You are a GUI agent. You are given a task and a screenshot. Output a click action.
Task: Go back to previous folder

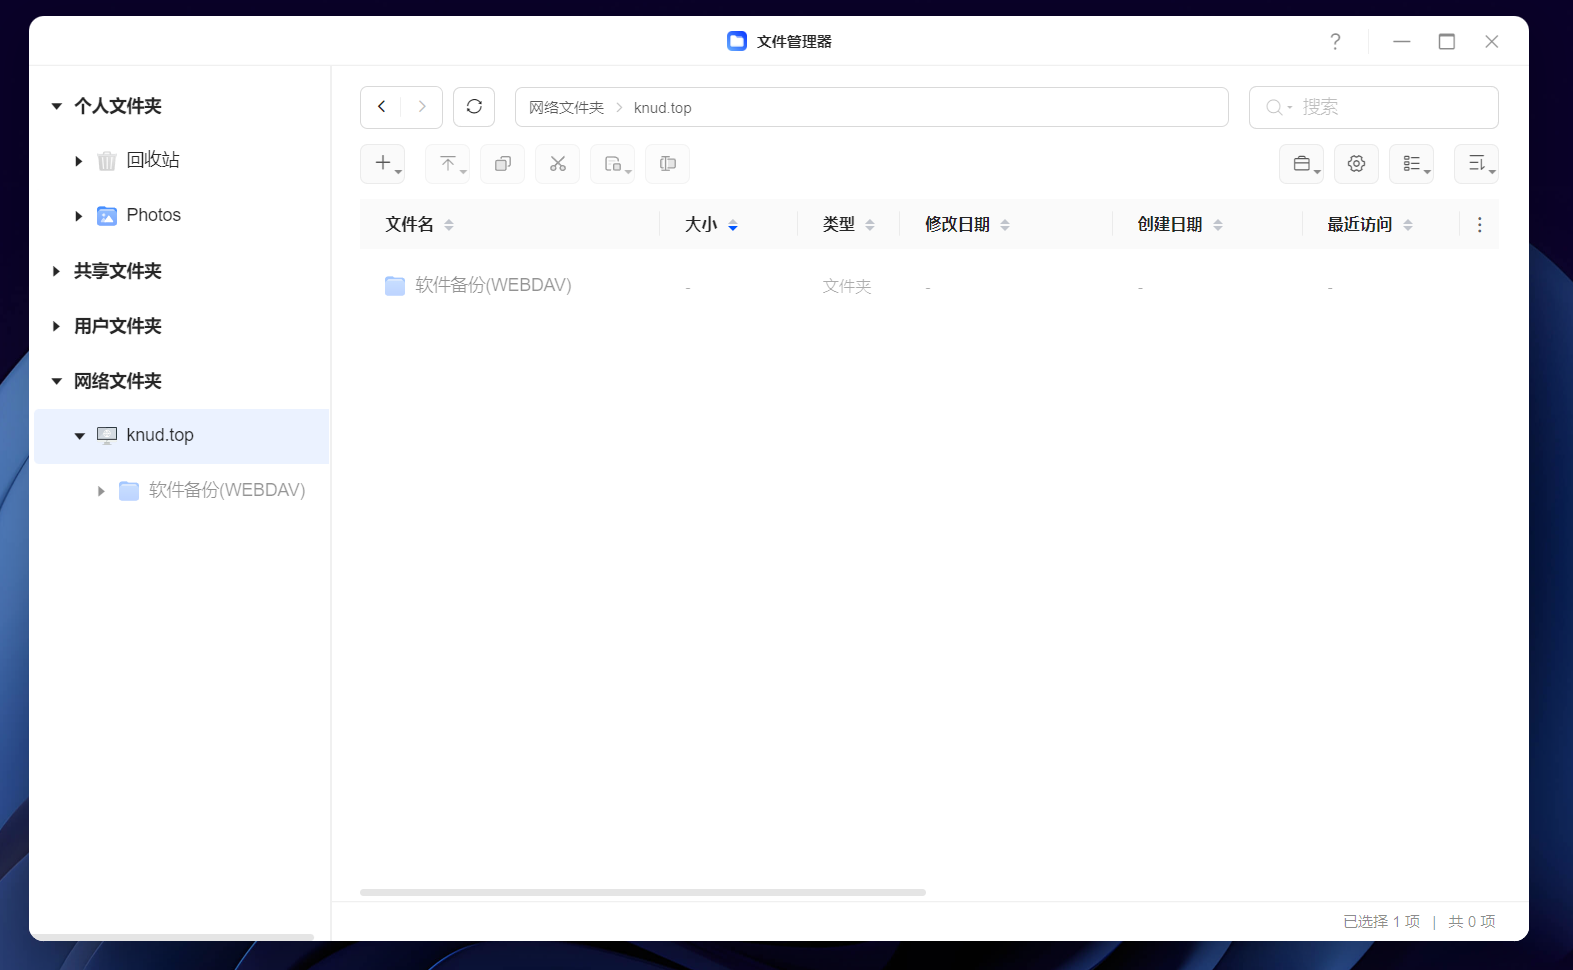[x=381, y=107]
